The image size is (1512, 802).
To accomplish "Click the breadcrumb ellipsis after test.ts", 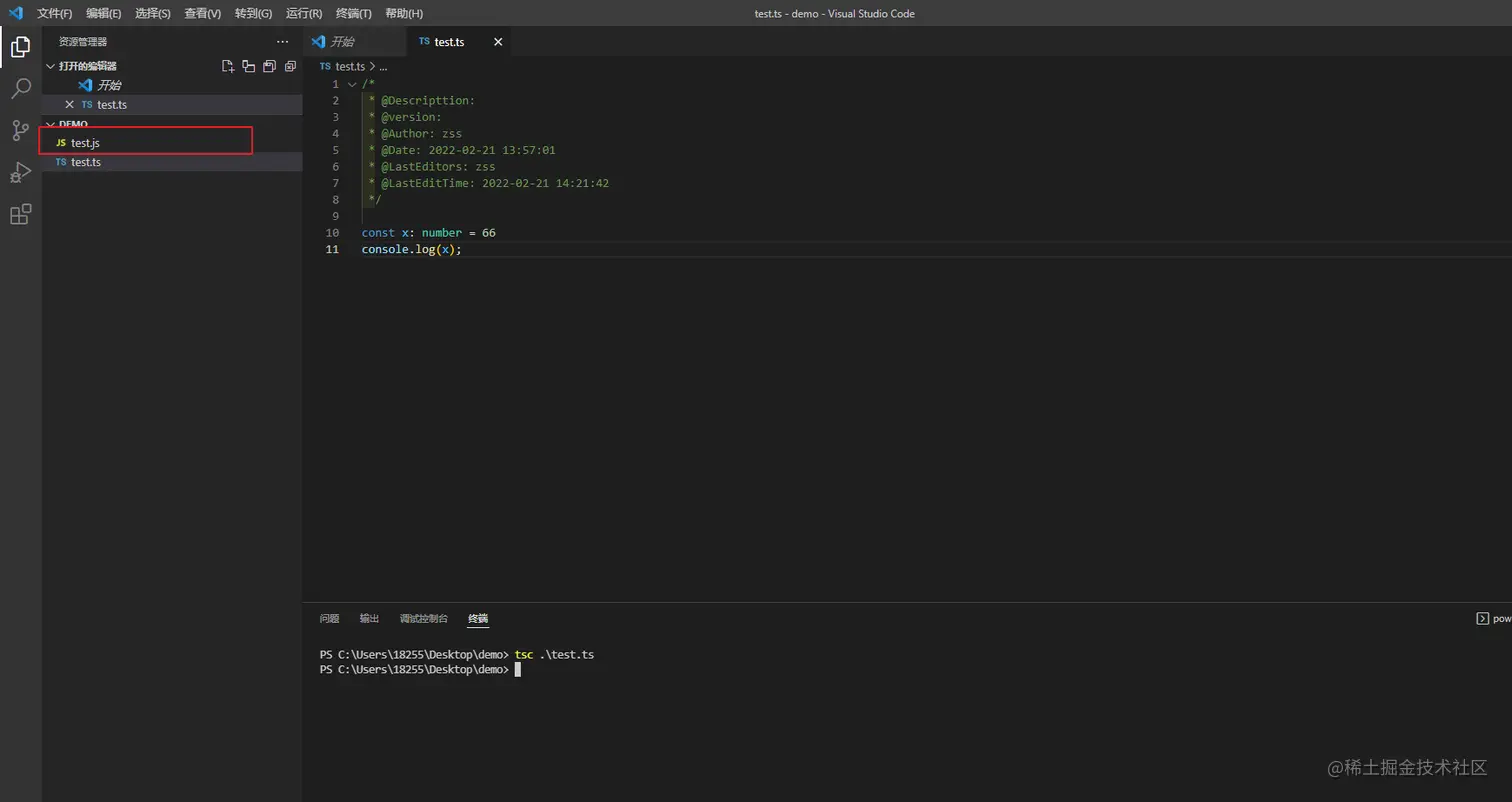I will (x=383, y=66).
